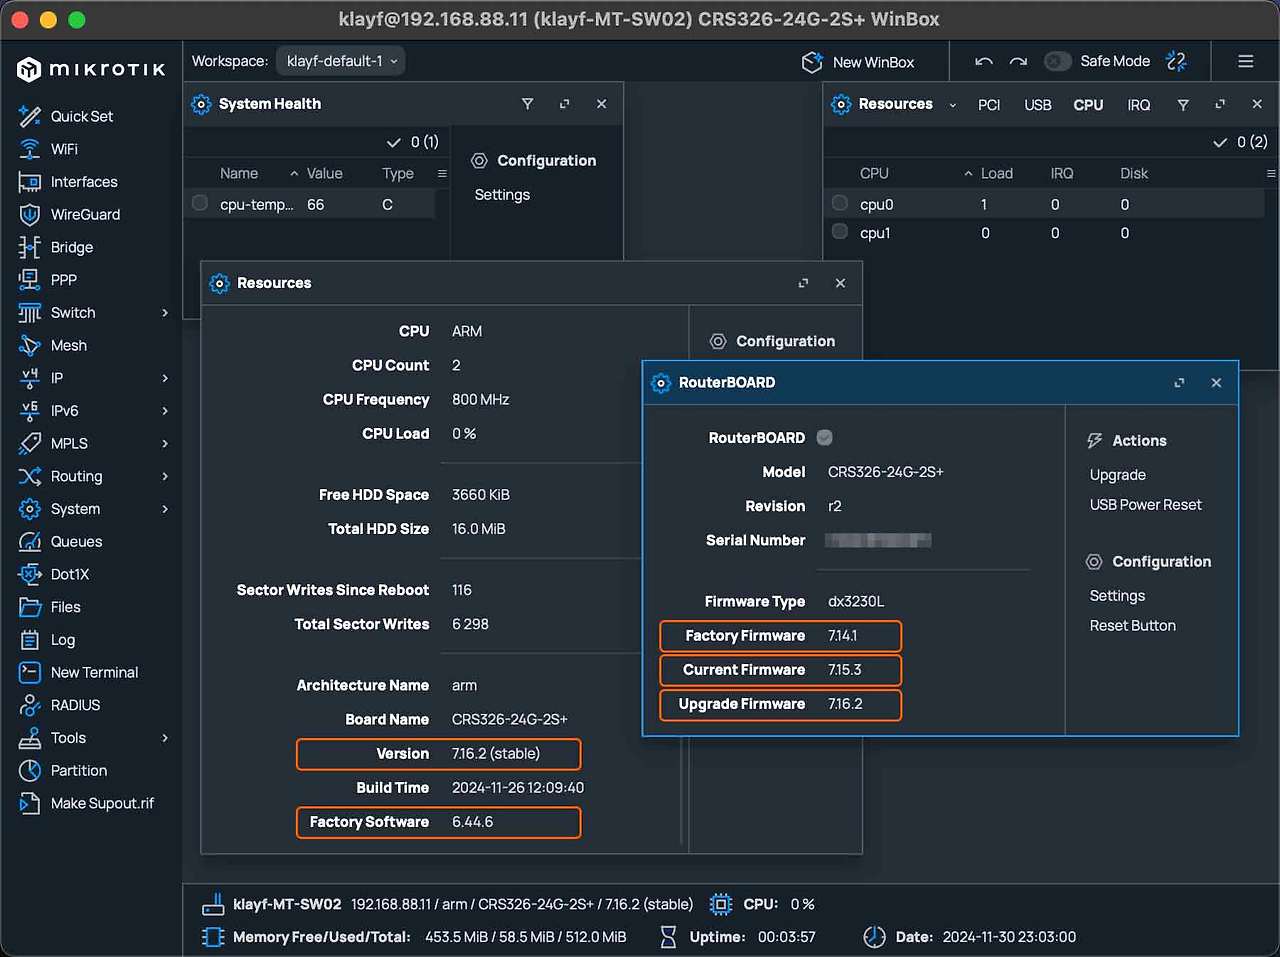Click the icon right of Safe Mode
Viewport: 1280px width, 957px height.
tap(1177, 61)
